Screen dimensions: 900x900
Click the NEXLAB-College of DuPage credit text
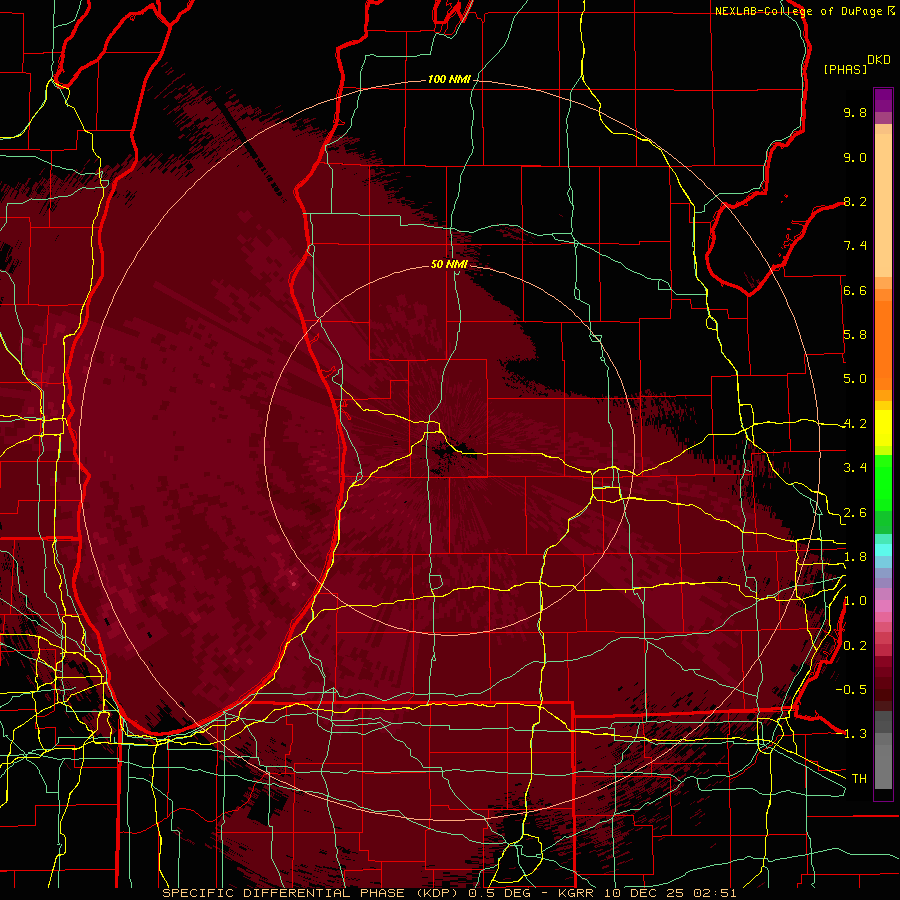tap(798, 11)
